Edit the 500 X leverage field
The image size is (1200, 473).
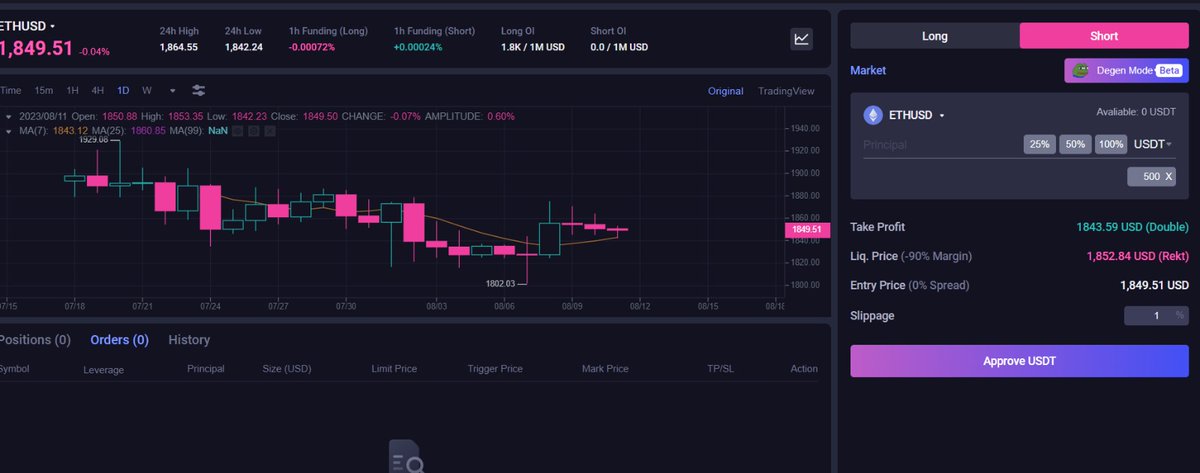click(1152, 177)
